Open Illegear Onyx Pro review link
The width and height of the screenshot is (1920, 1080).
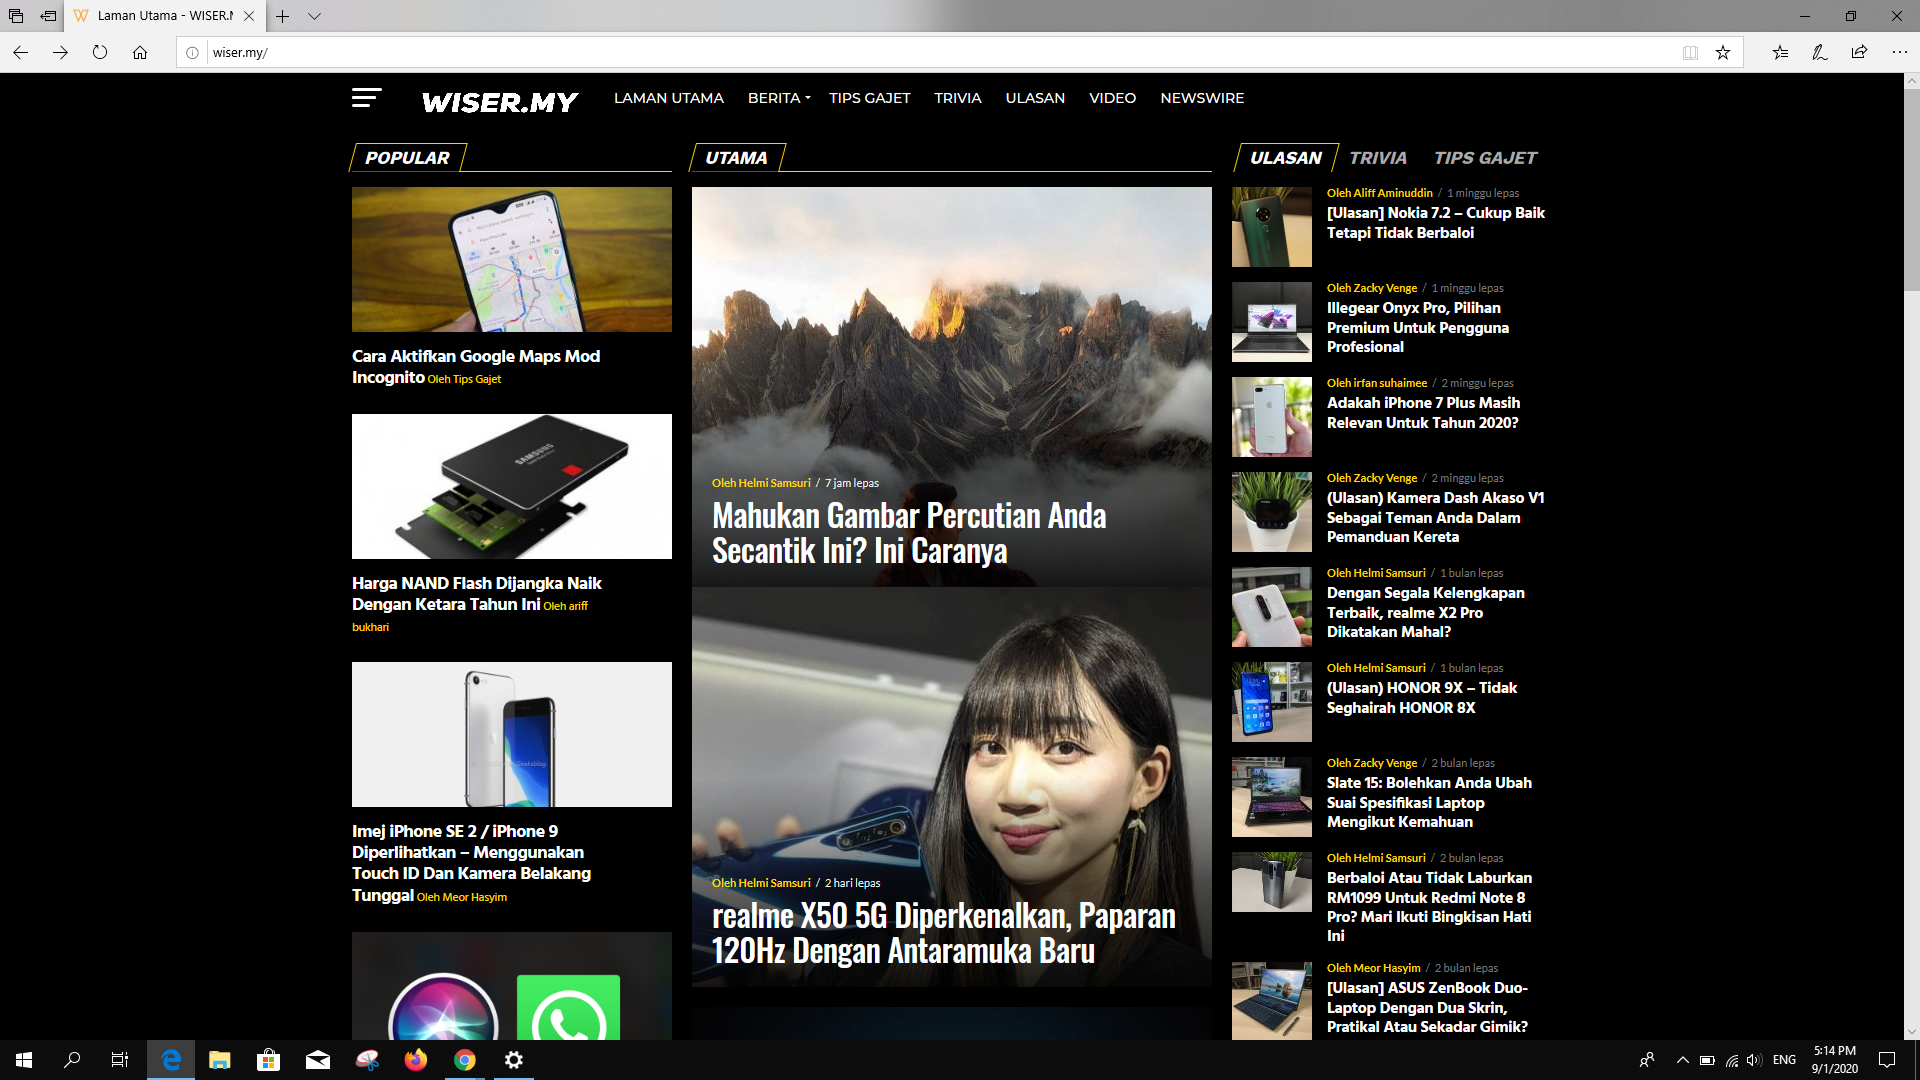pos(1417,327)
